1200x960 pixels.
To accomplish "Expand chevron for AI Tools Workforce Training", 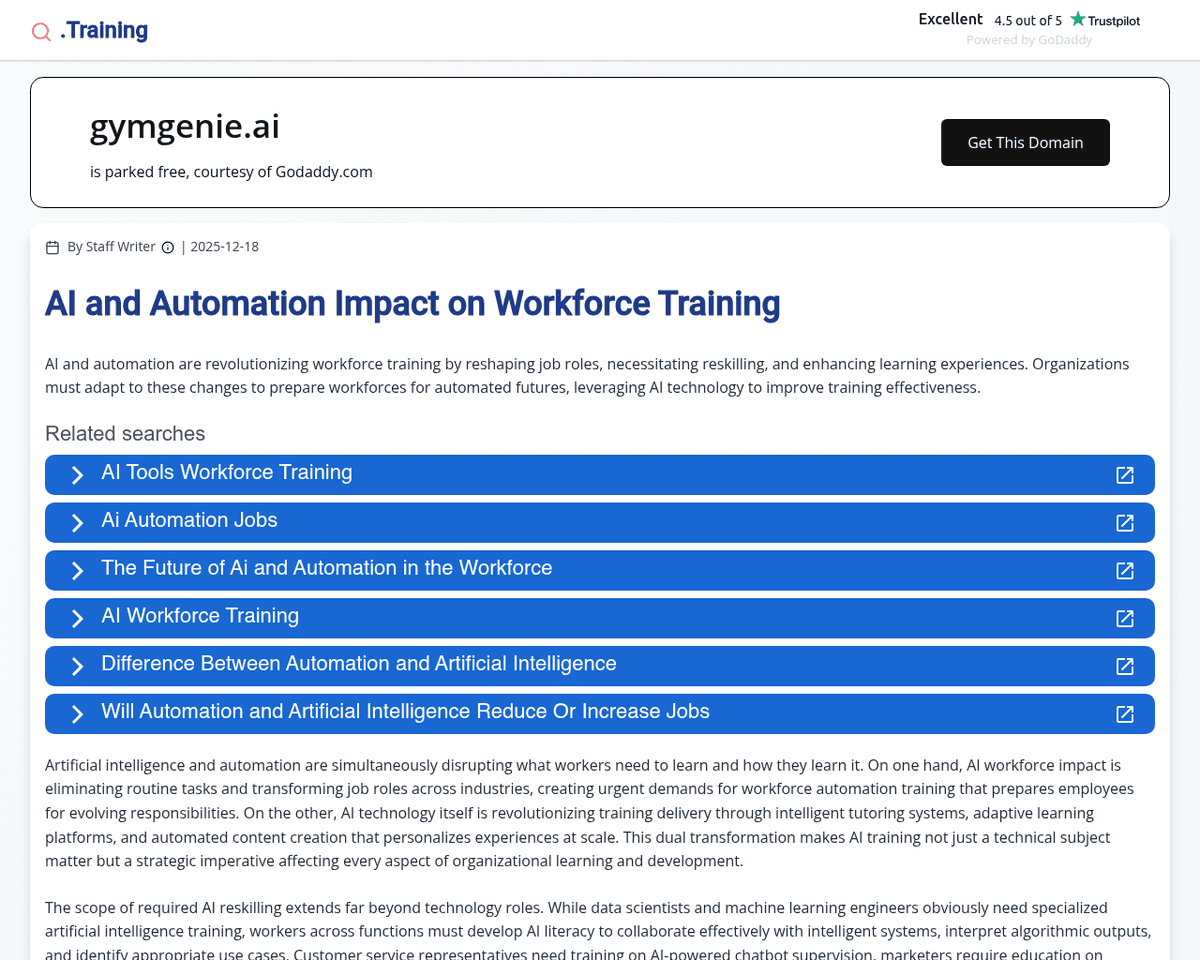I will click(x=77, y=475).
